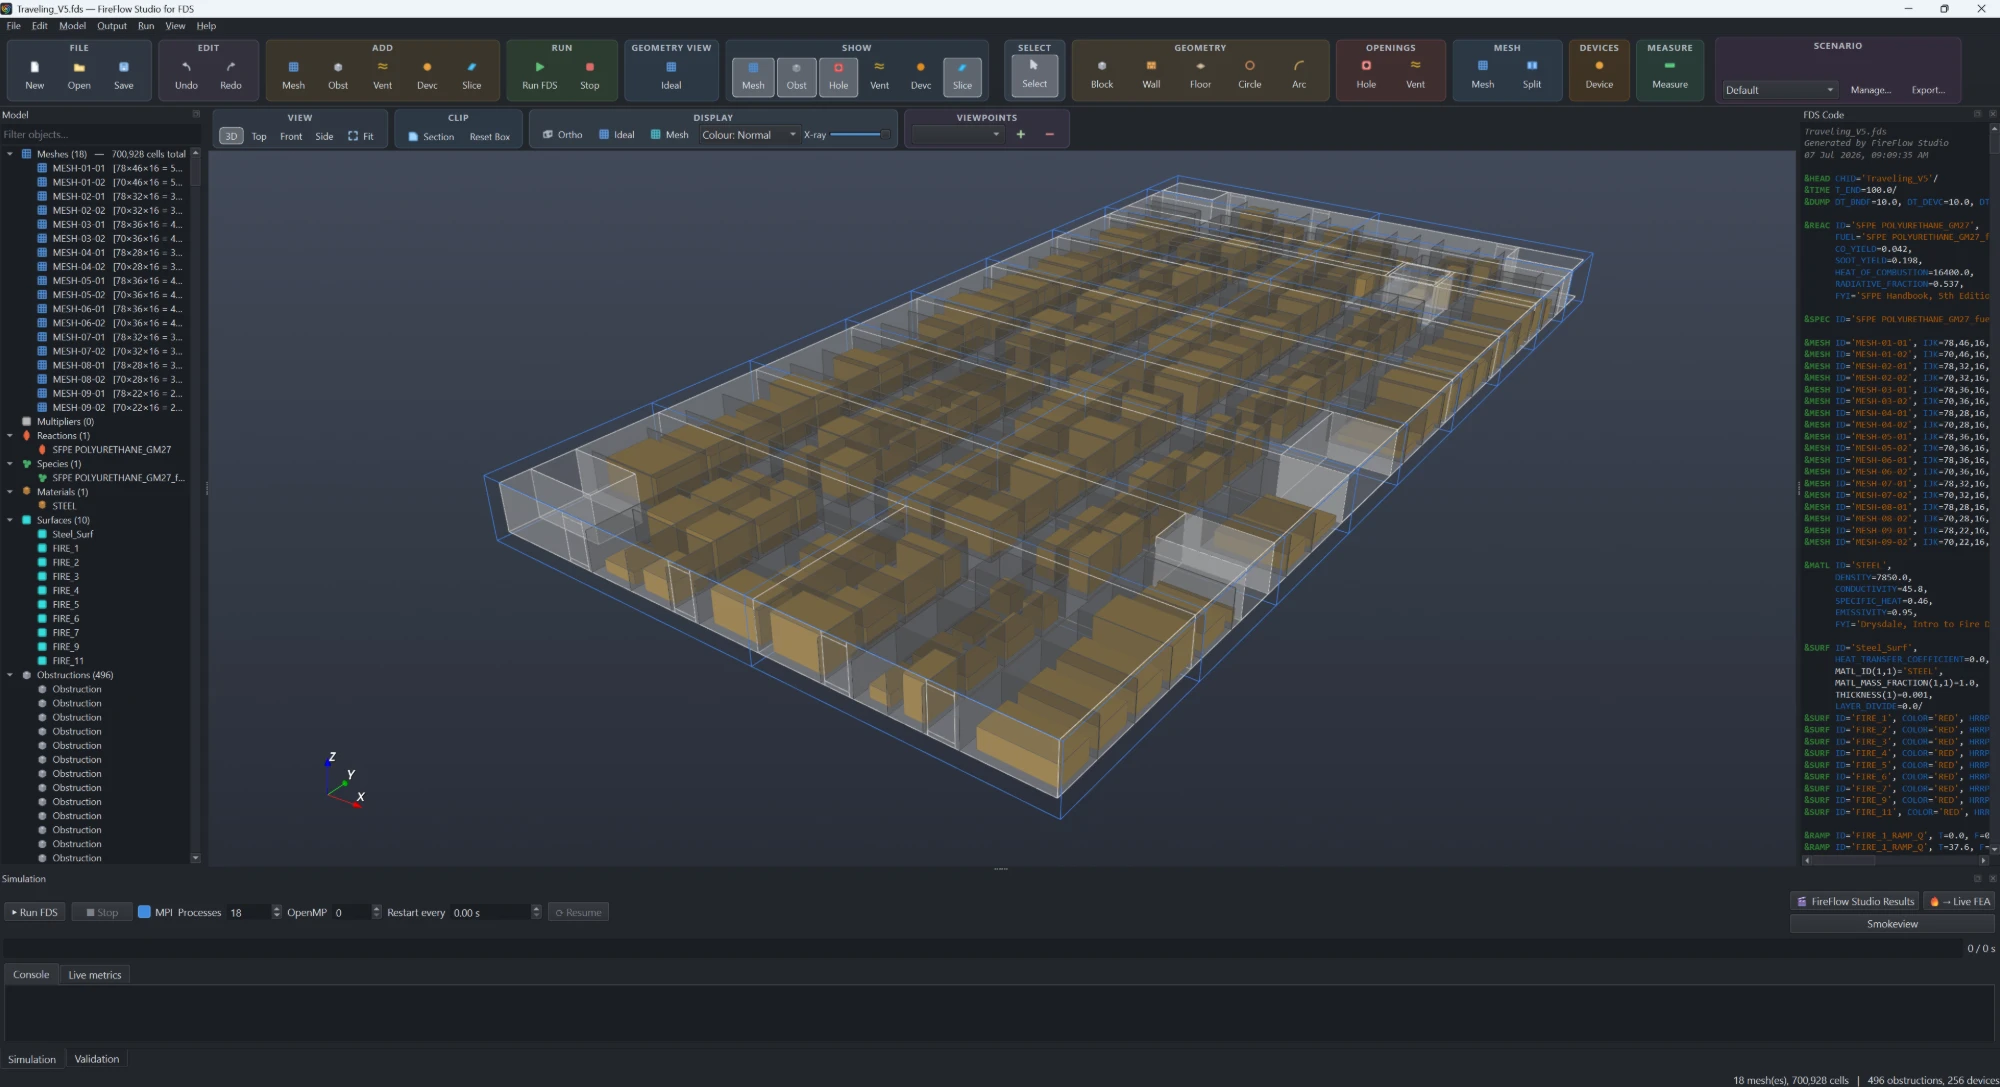Select the Floor geometry tool
The height and width of the screenshot is (1087, 2000).
pos(1200,74)
